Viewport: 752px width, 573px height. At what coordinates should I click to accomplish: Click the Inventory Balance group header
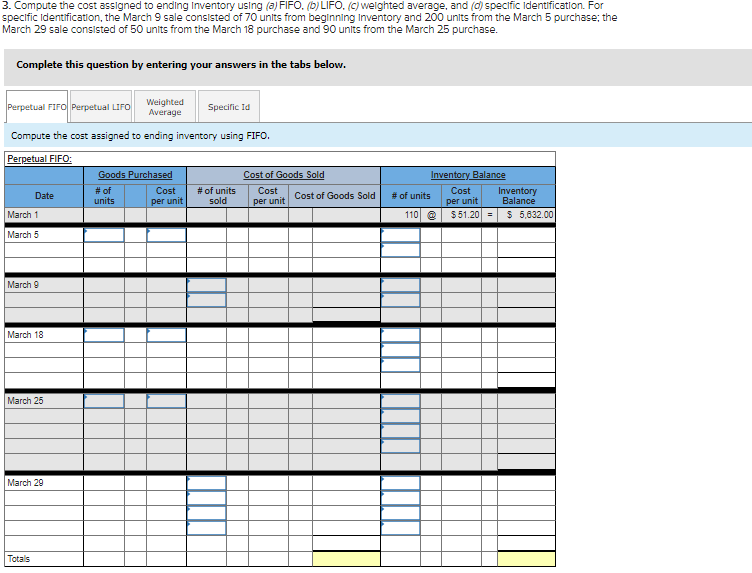pos(468,175)
